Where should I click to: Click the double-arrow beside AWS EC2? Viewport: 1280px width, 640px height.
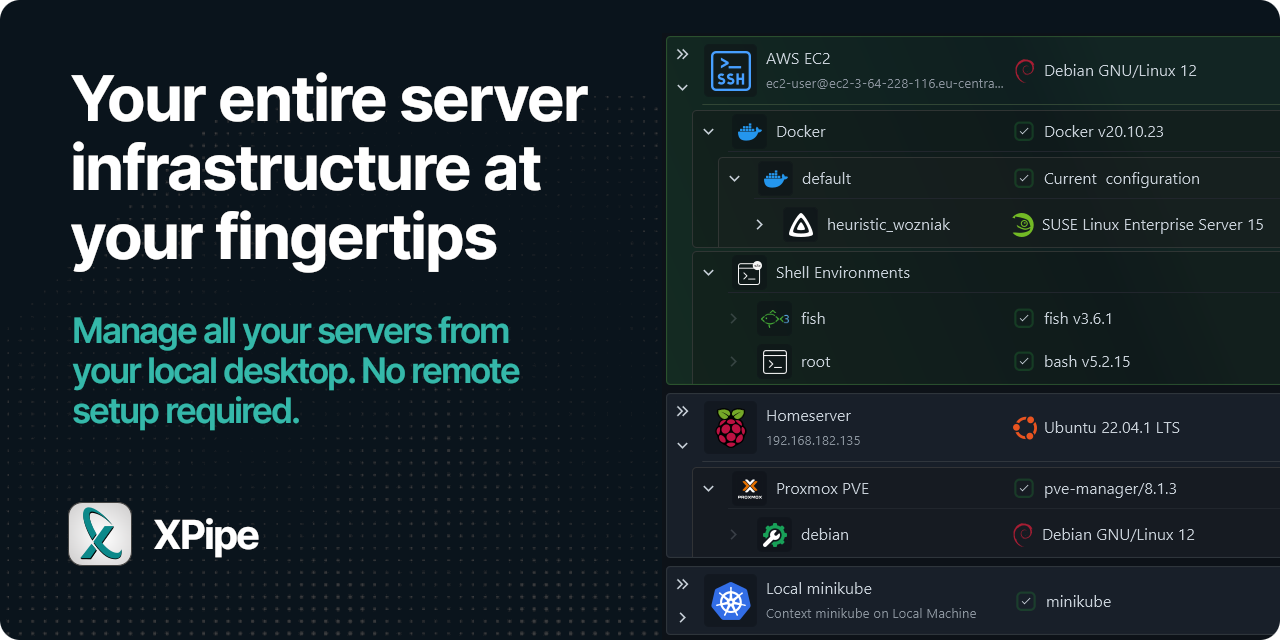click(683, 54)
